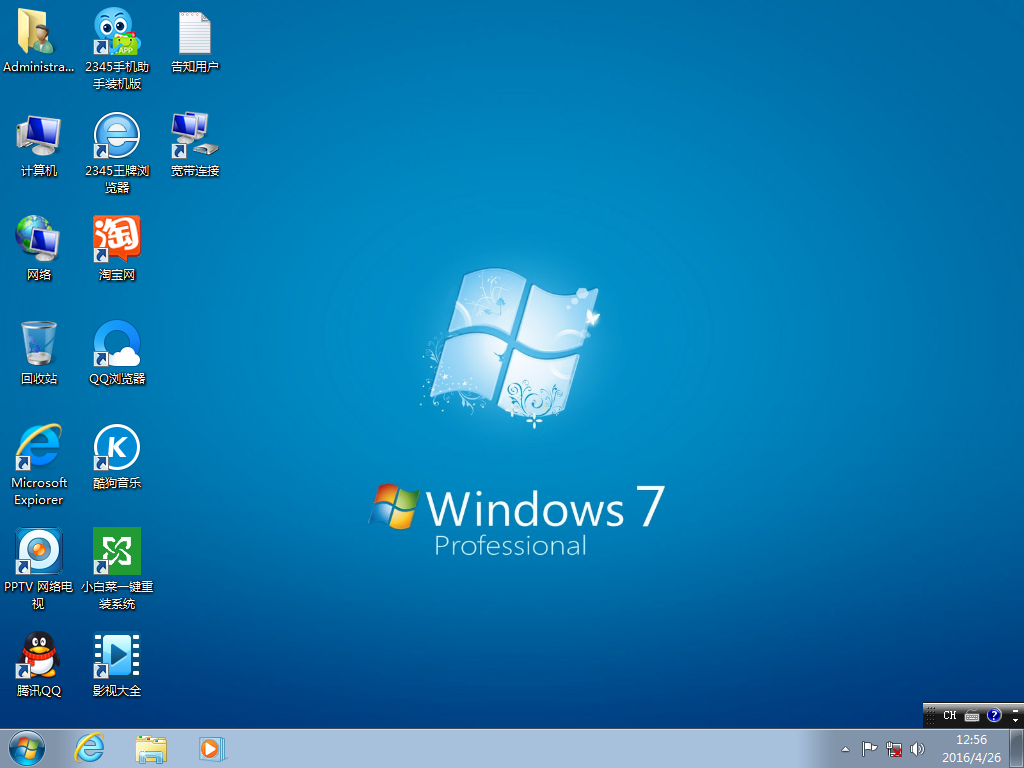Click the Show desktop button
This screenshot has height=768, width=1024.
pos(1017,748)
